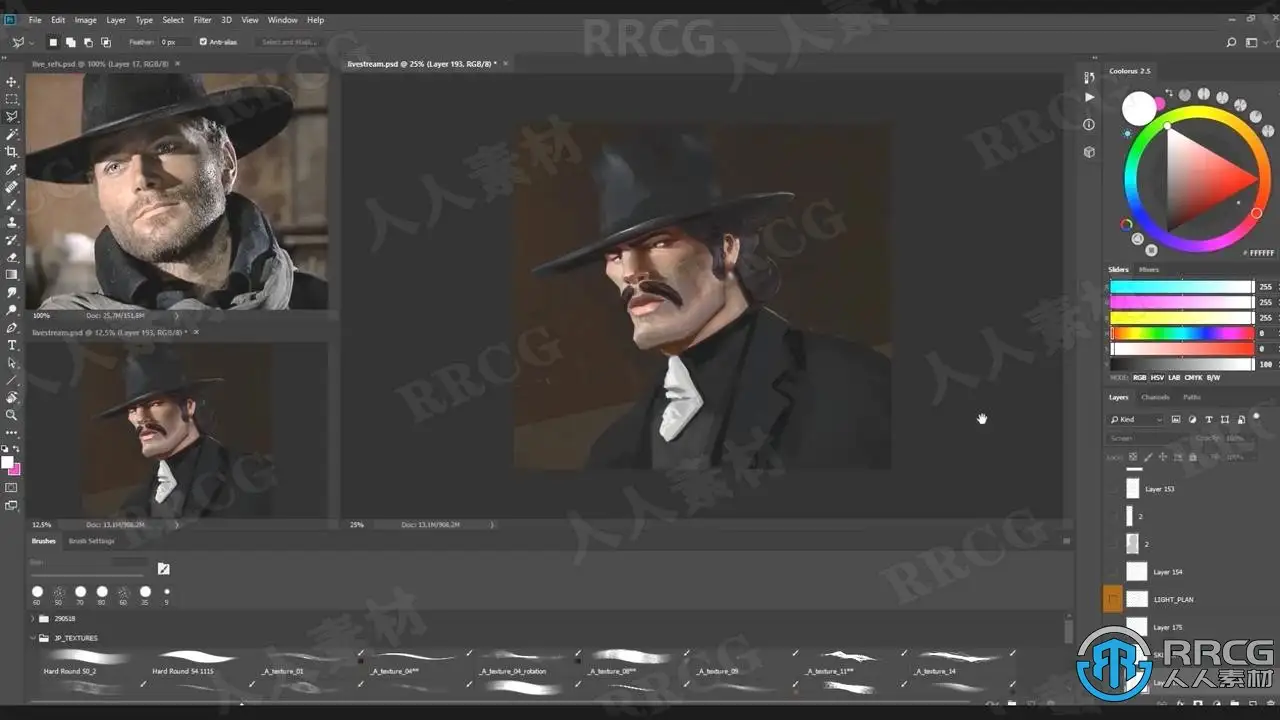Select the Zoom tool in the toolbar
Image resolution: width=1280 pixels, height=720 pixels.
[x=12, y=414]
